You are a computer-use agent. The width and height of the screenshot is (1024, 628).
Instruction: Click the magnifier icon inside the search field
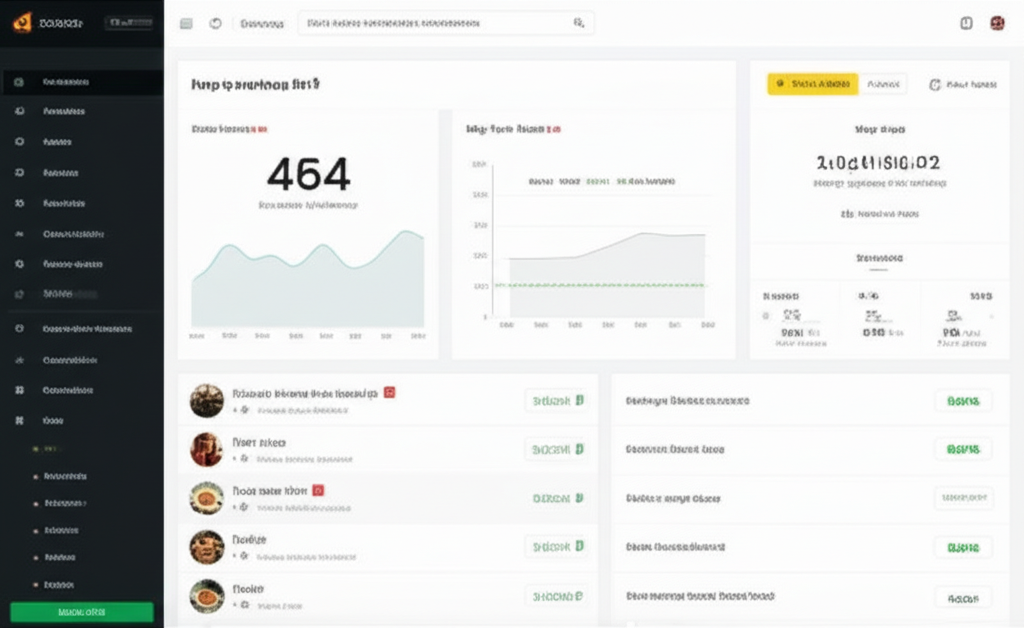pyautogui.click(x=578, y=23)
